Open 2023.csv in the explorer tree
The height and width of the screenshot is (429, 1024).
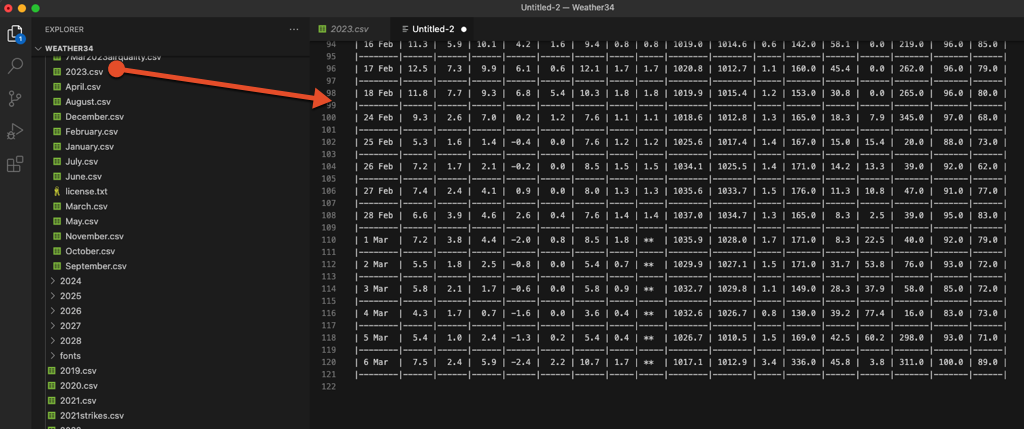(84, 72)
